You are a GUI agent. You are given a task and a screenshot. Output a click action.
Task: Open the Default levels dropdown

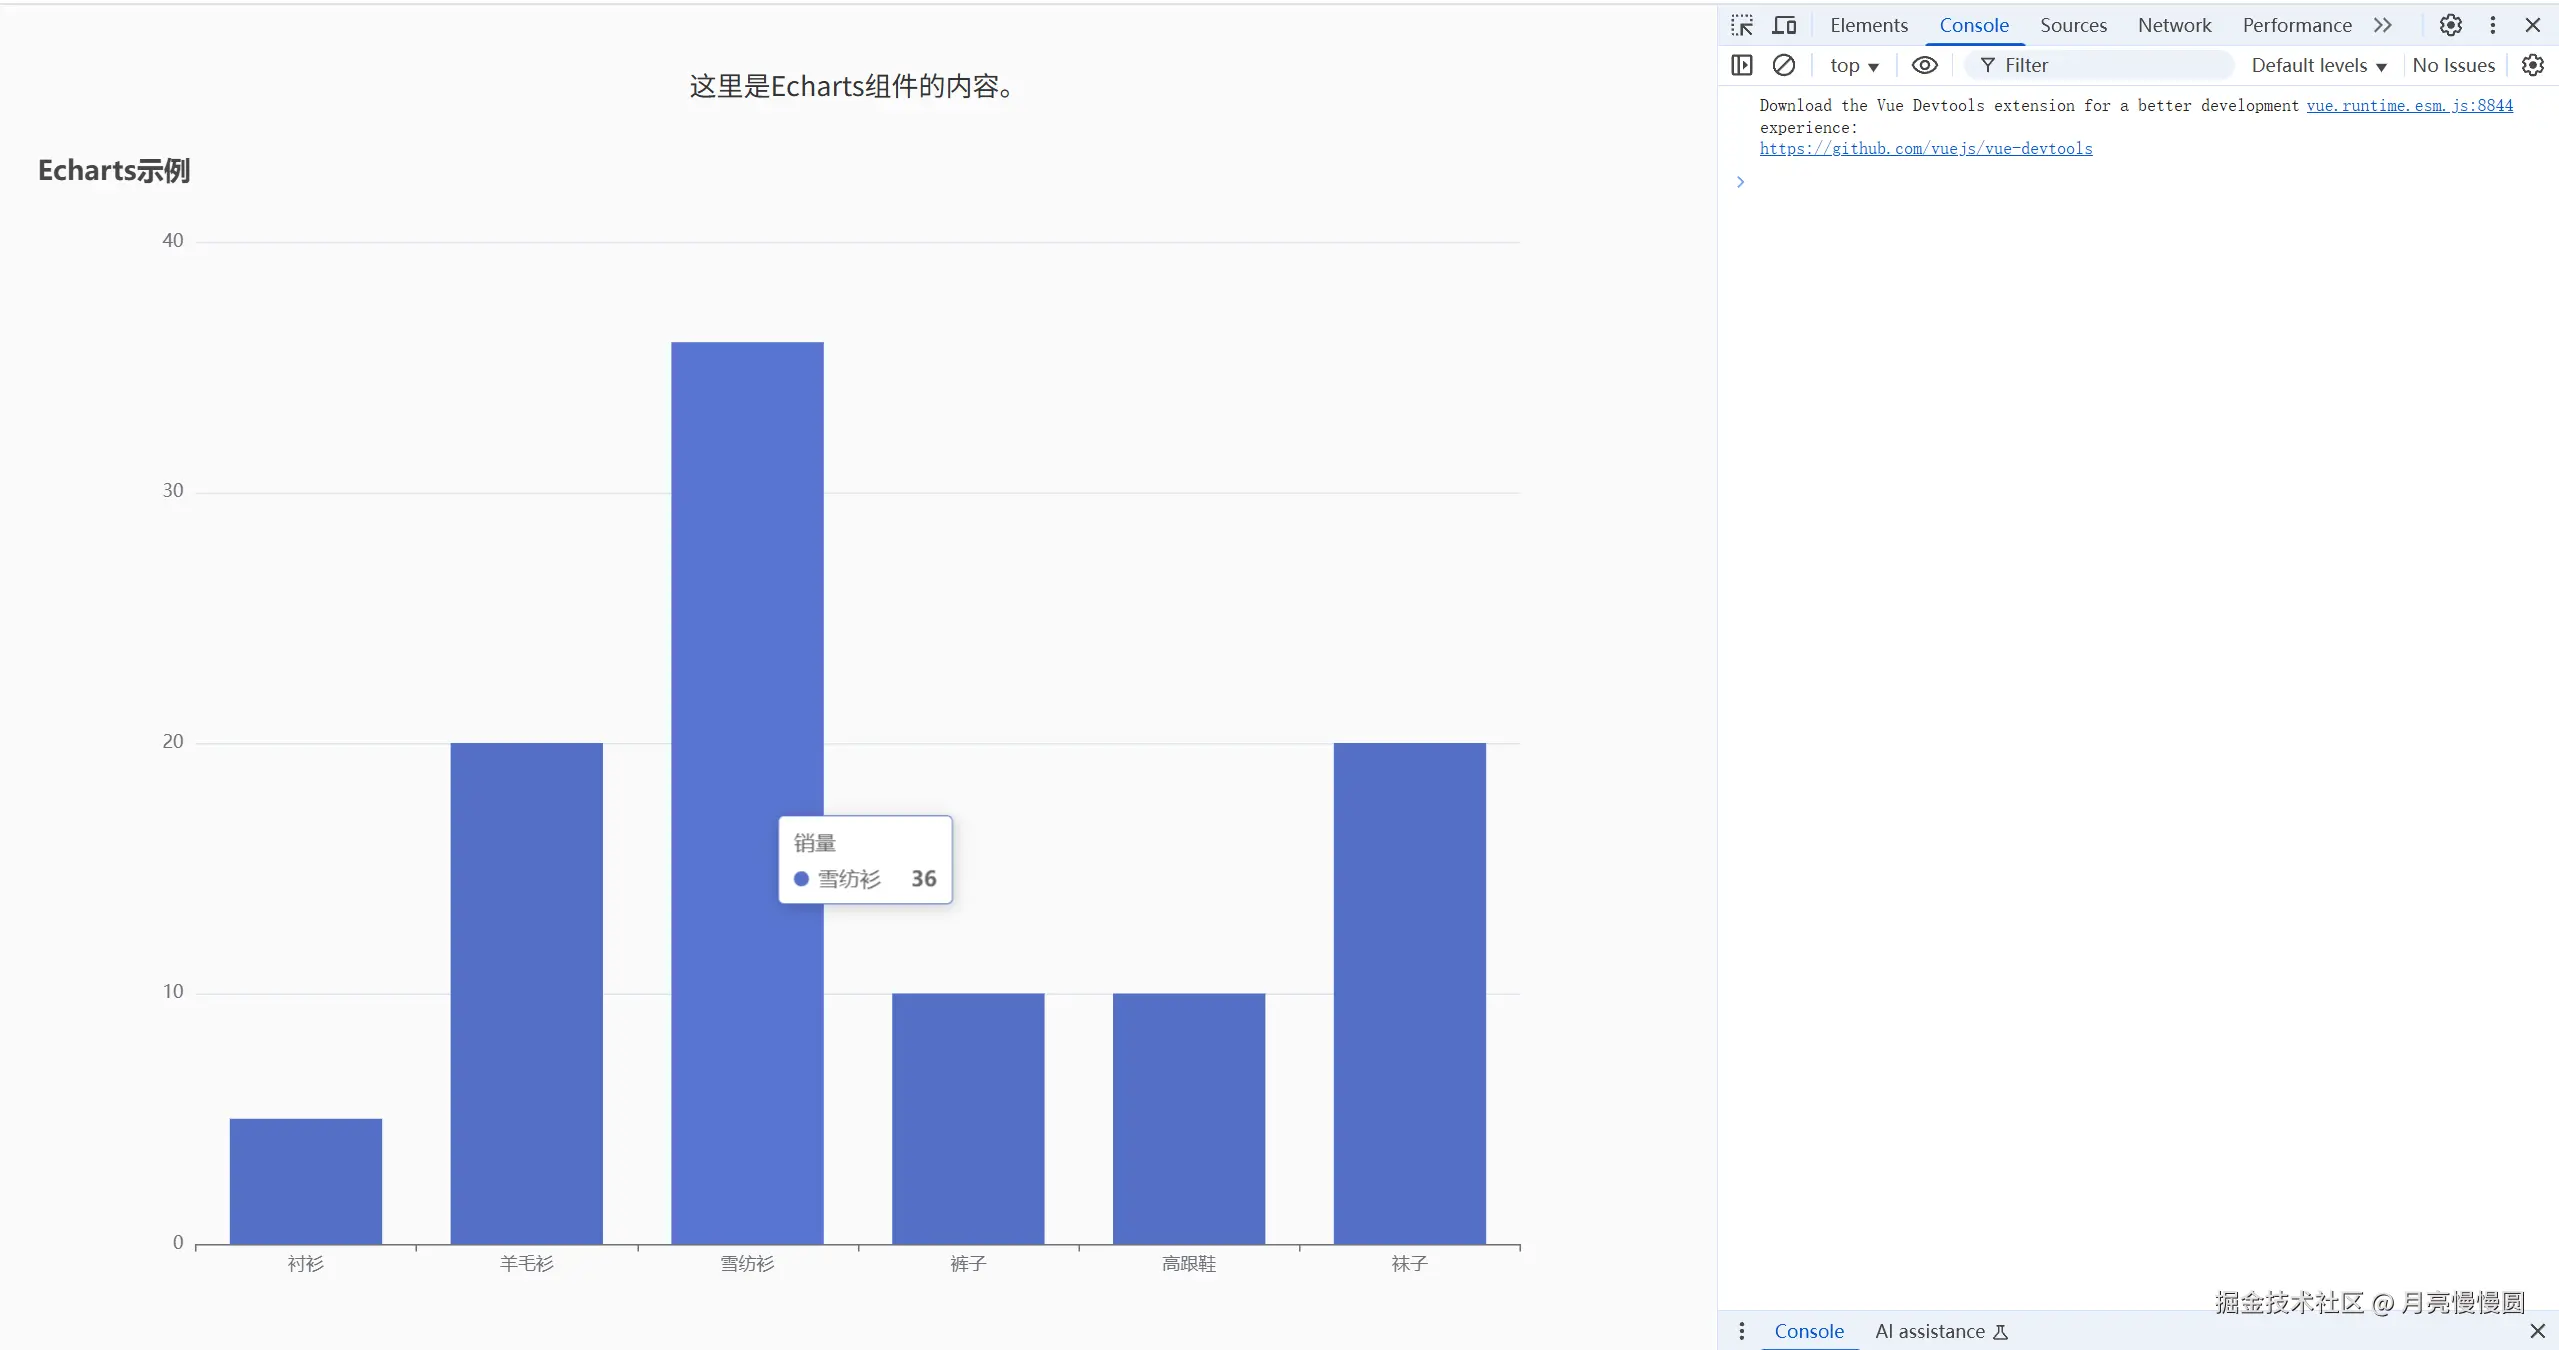click(2317, 65)
